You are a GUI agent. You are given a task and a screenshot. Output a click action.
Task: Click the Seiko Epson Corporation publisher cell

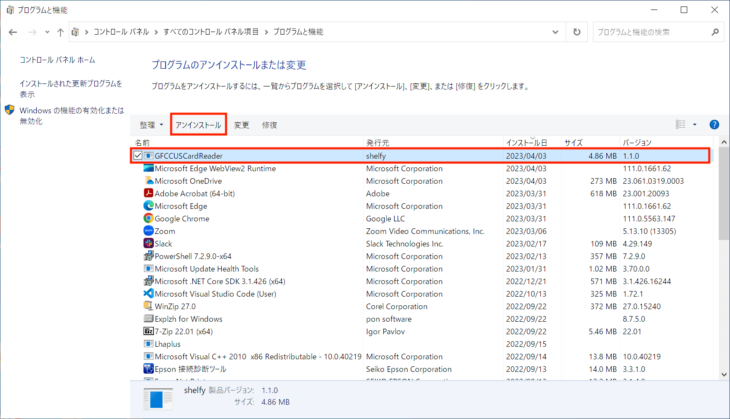click(x=409, y=369)
